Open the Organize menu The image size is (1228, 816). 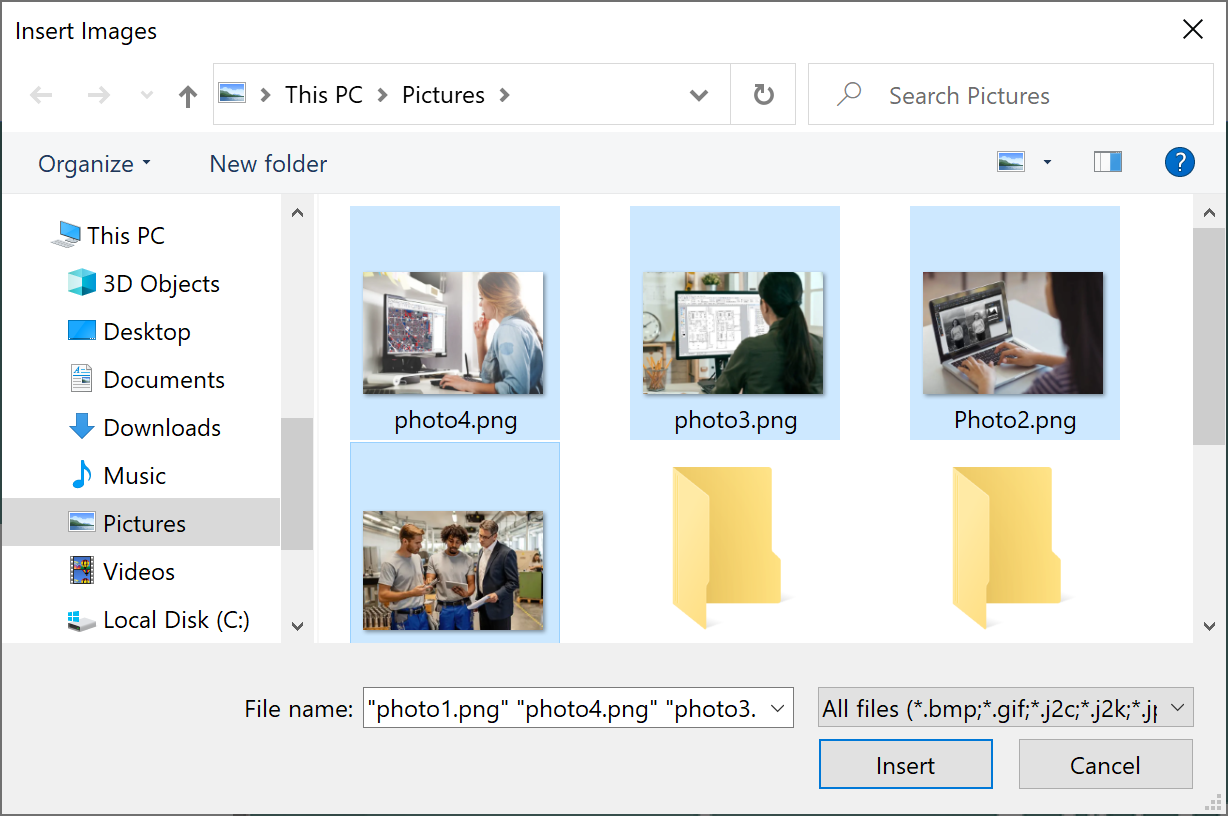(x=94, y=164)
